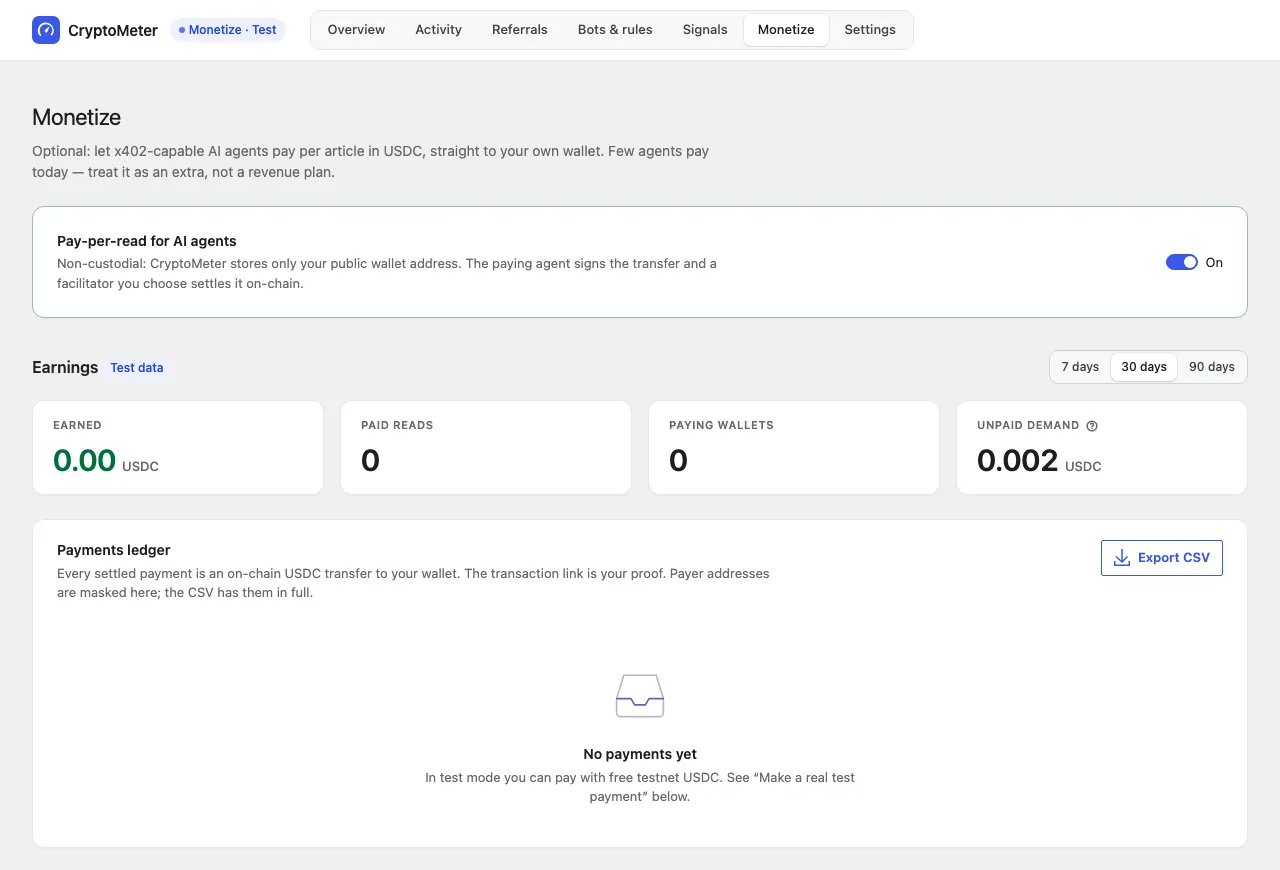Open the Settings tab
The image size is (1280, 870).
click(870, 30)
